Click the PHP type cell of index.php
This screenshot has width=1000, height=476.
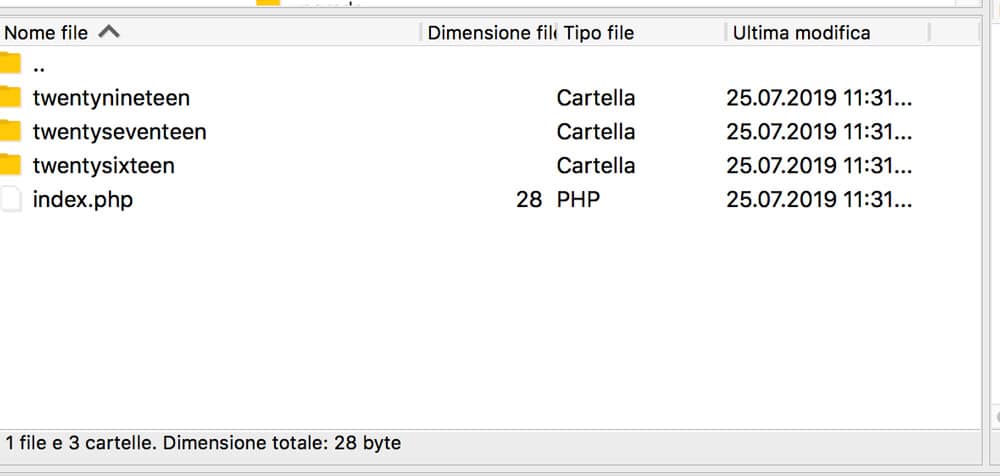pos(578,200)
